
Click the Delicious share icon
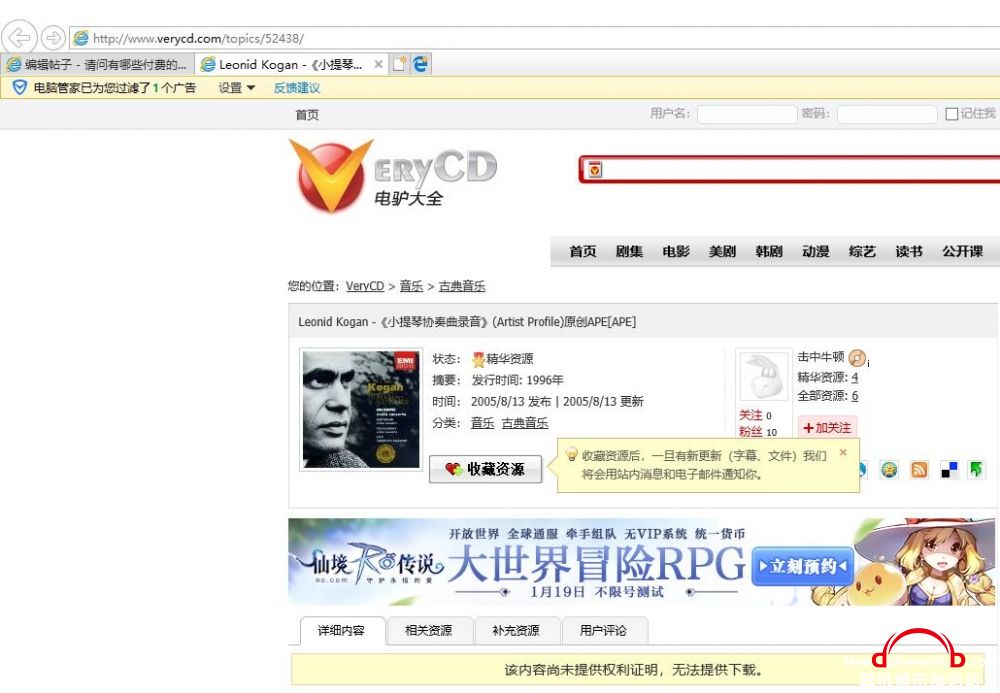click(949, 470)
